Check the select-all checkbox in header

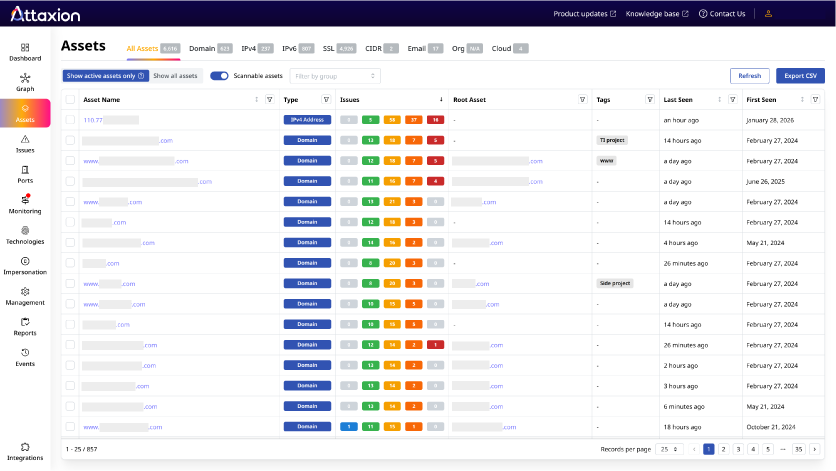click(x=70, y=100)
